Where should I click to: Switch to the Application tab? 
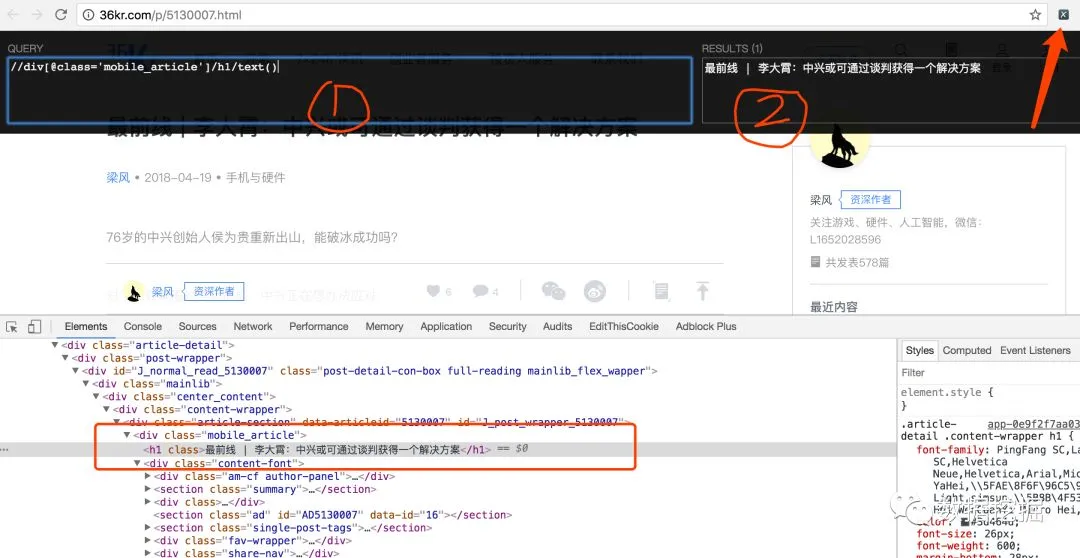(446, 327)
